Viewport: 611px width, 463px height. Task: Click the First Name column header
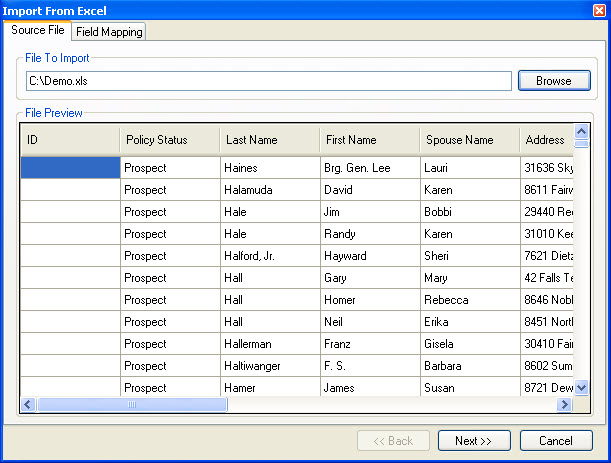click(370, 140)
